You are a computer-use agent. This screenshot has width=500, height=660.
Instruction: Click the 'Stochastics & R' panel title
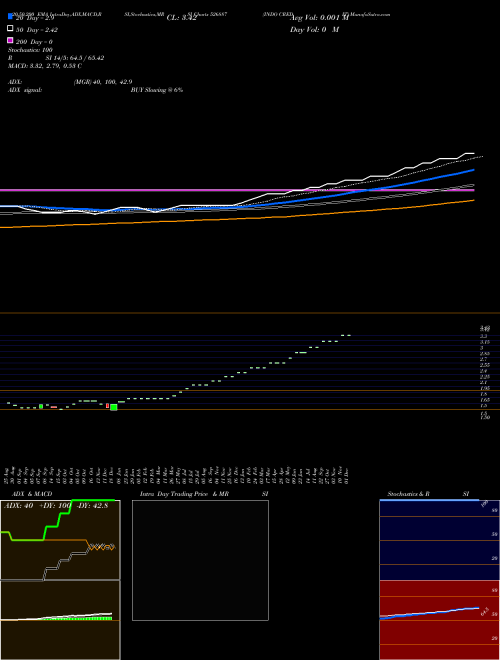click(408, 494)
